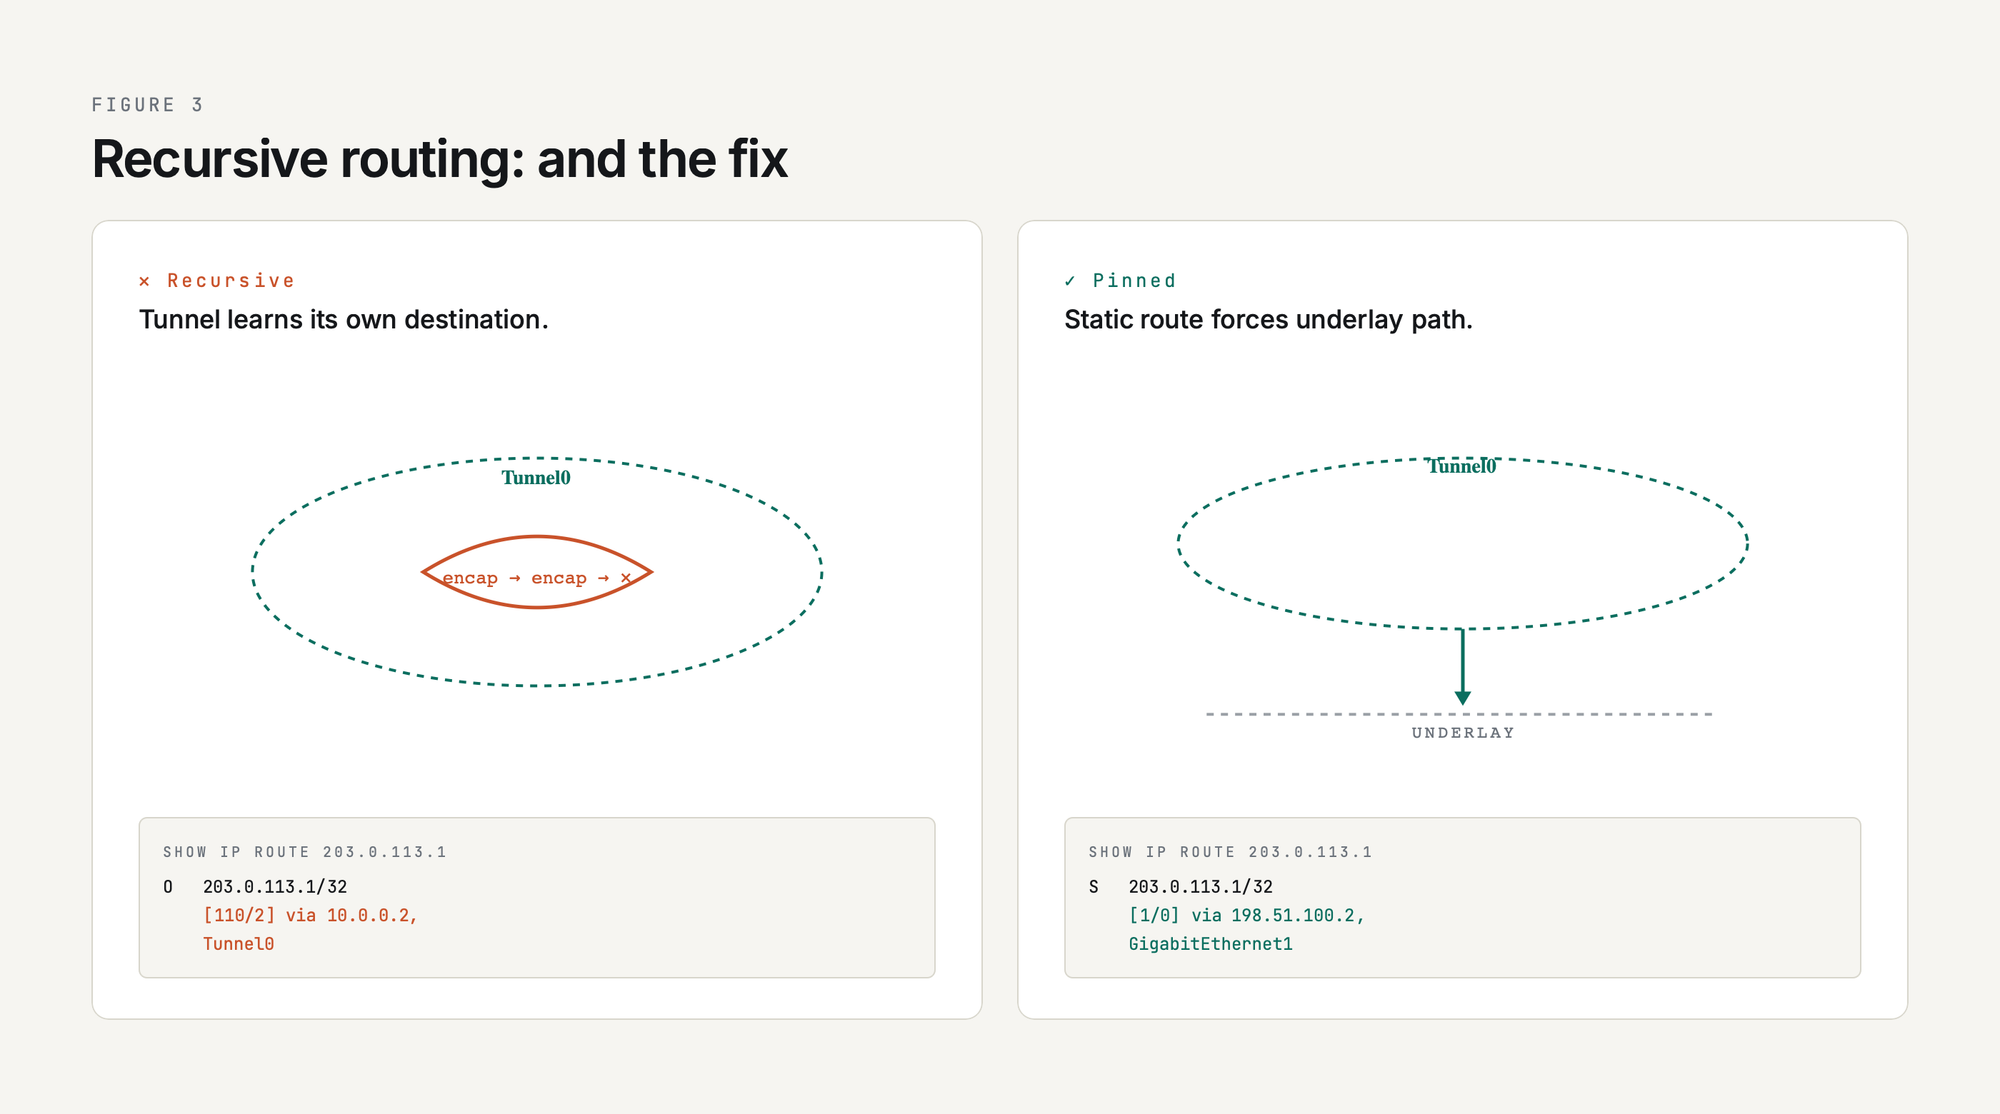The height and width of the screenshot is (1114, 2000).
Task: Click the FIGURE 3 caption
Action: click(148, 105)
